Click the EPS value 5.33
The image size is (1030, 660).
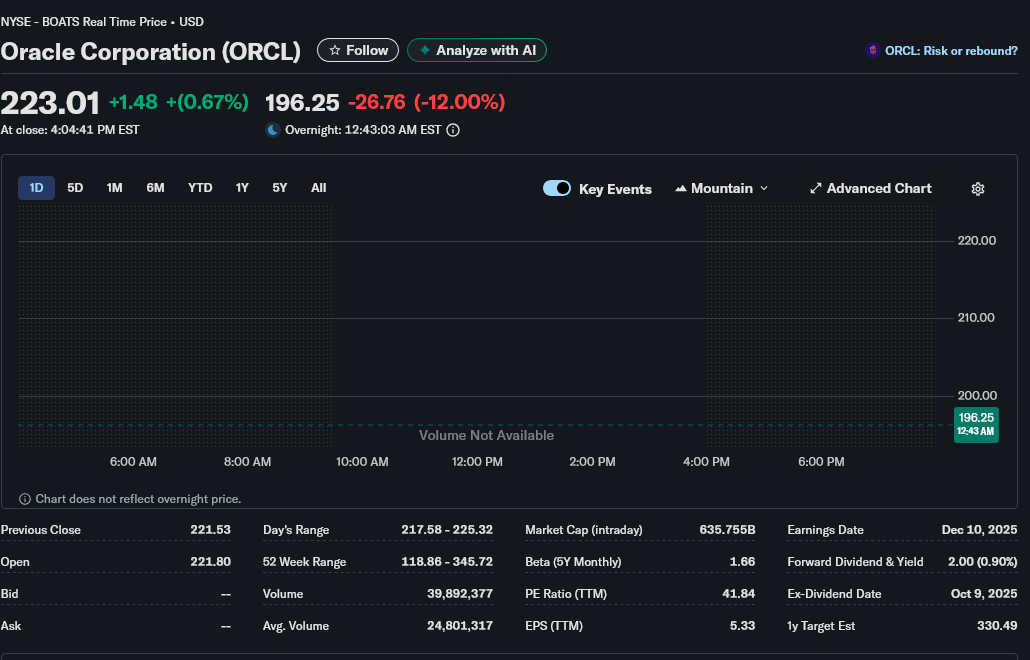[742, 626]
